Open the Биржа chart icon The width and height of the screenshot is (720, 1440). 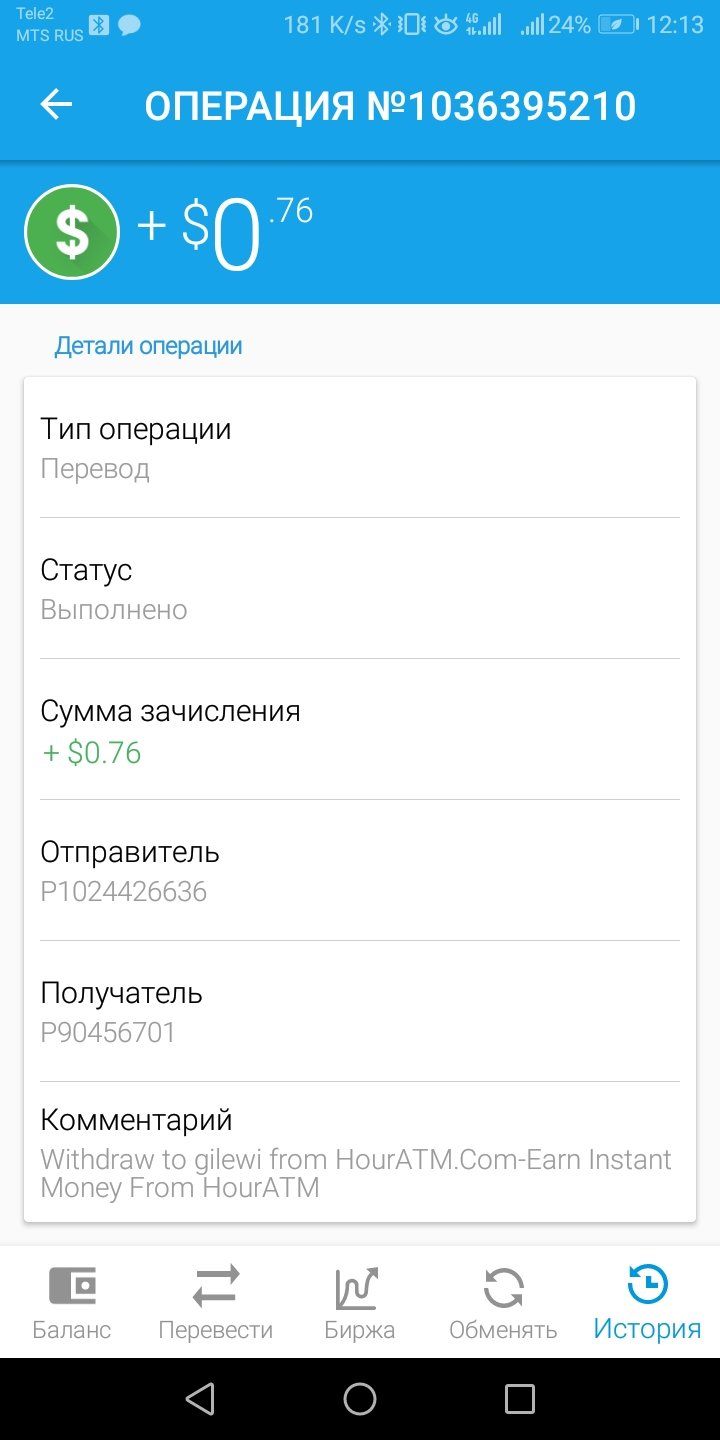358,1287
